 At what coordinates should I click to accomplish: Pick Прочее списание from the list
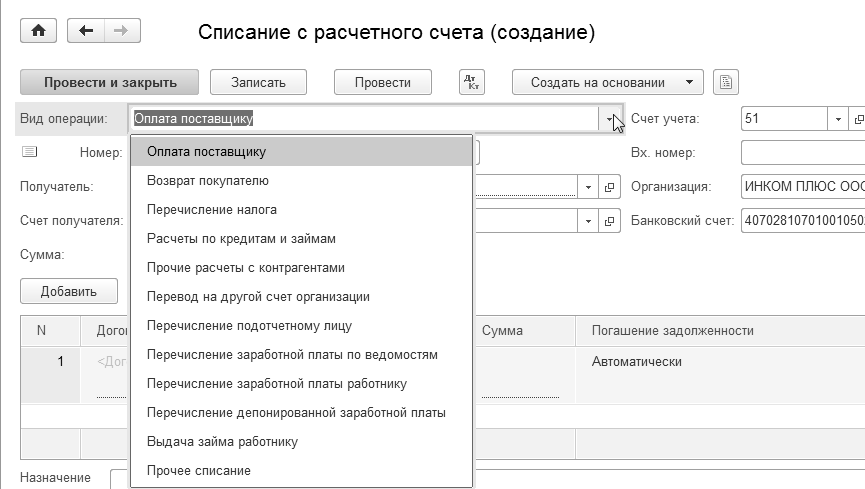[198, 470]
